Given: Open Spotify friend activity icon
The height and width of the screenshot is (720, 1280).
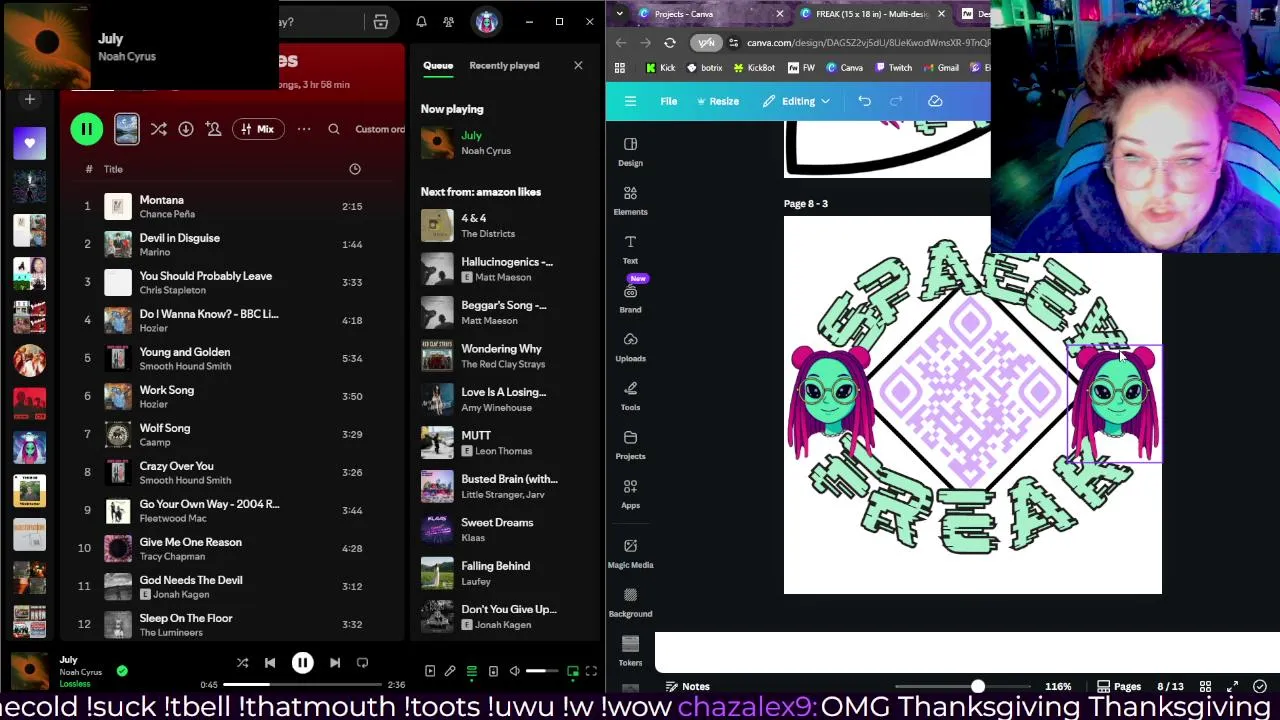Looking at the screenshot, I should click(x=449, y=22).
